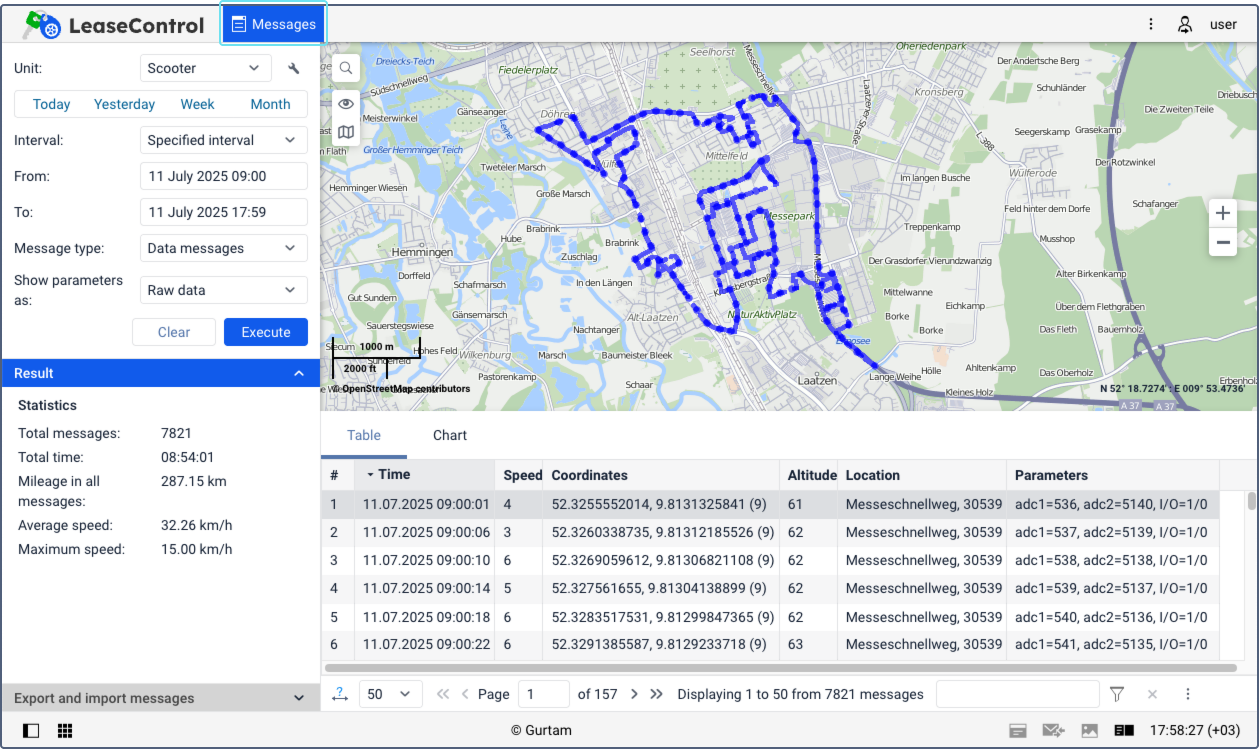Toggle the left panel layout icon in bottom bar
1259x749 pixels.
click(x=31, y=731)
